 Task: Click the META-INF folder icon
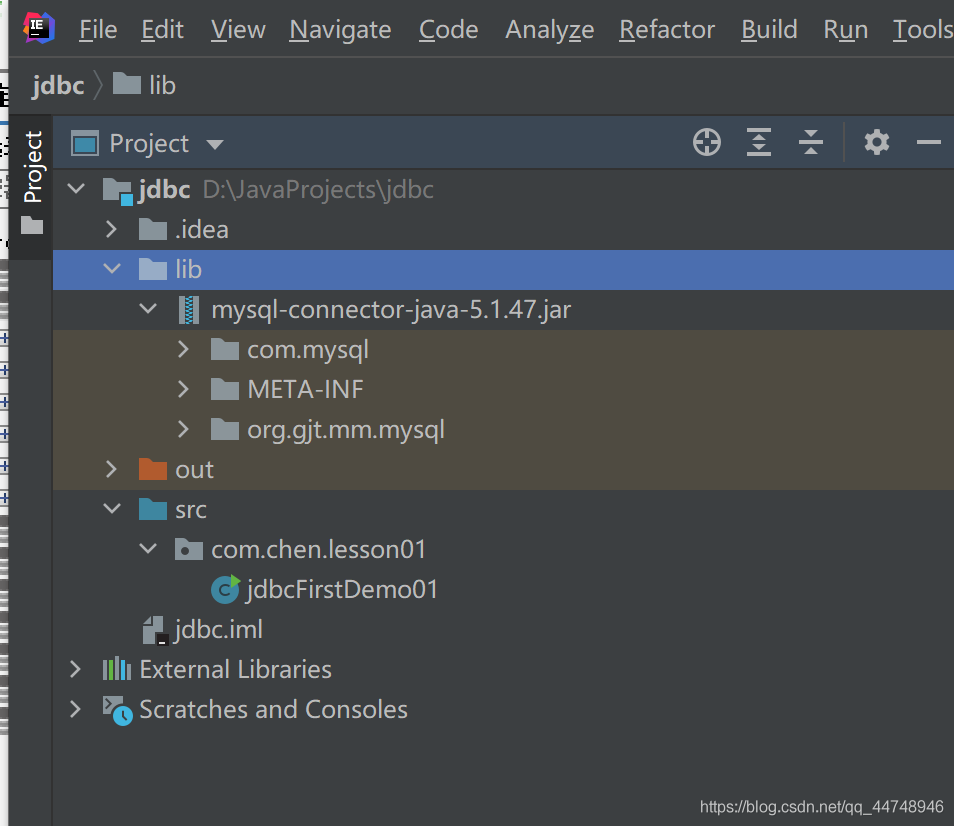(225, 389)
